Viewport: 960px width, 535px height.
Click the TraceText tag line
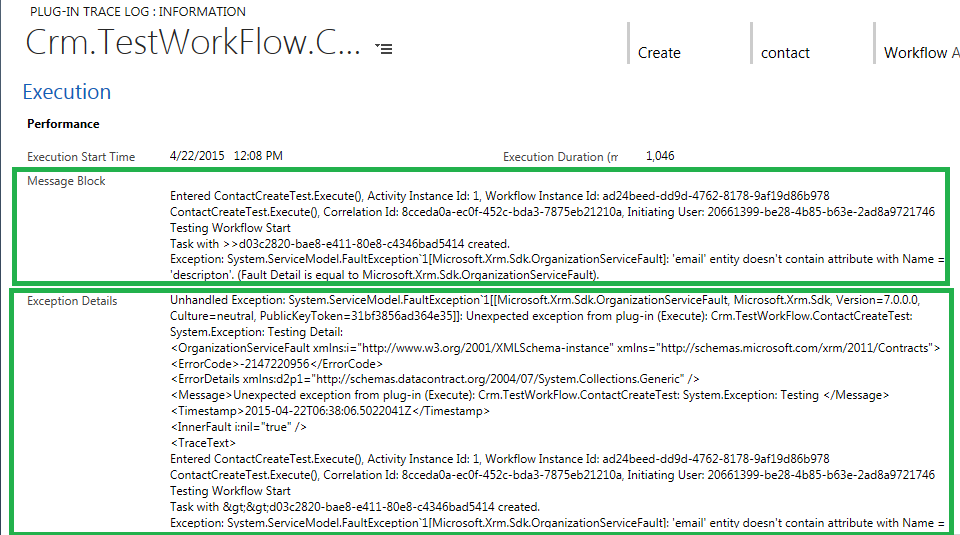coord(203,443)
